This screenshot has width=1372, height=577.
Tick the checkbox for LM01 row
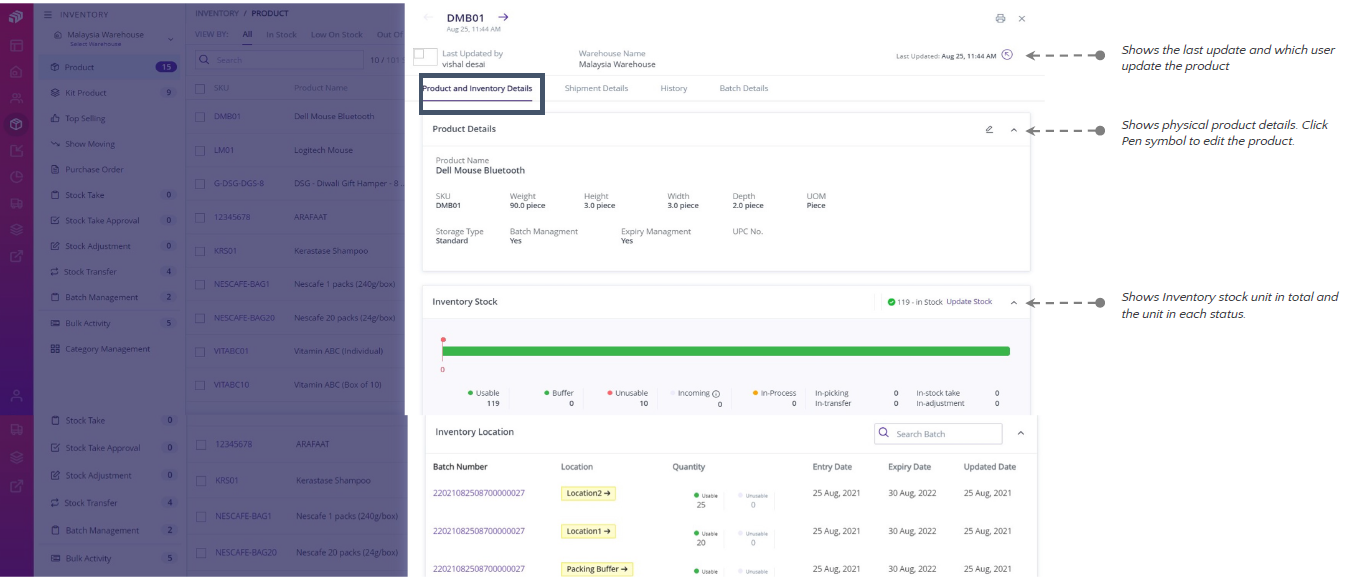[201, 150]
